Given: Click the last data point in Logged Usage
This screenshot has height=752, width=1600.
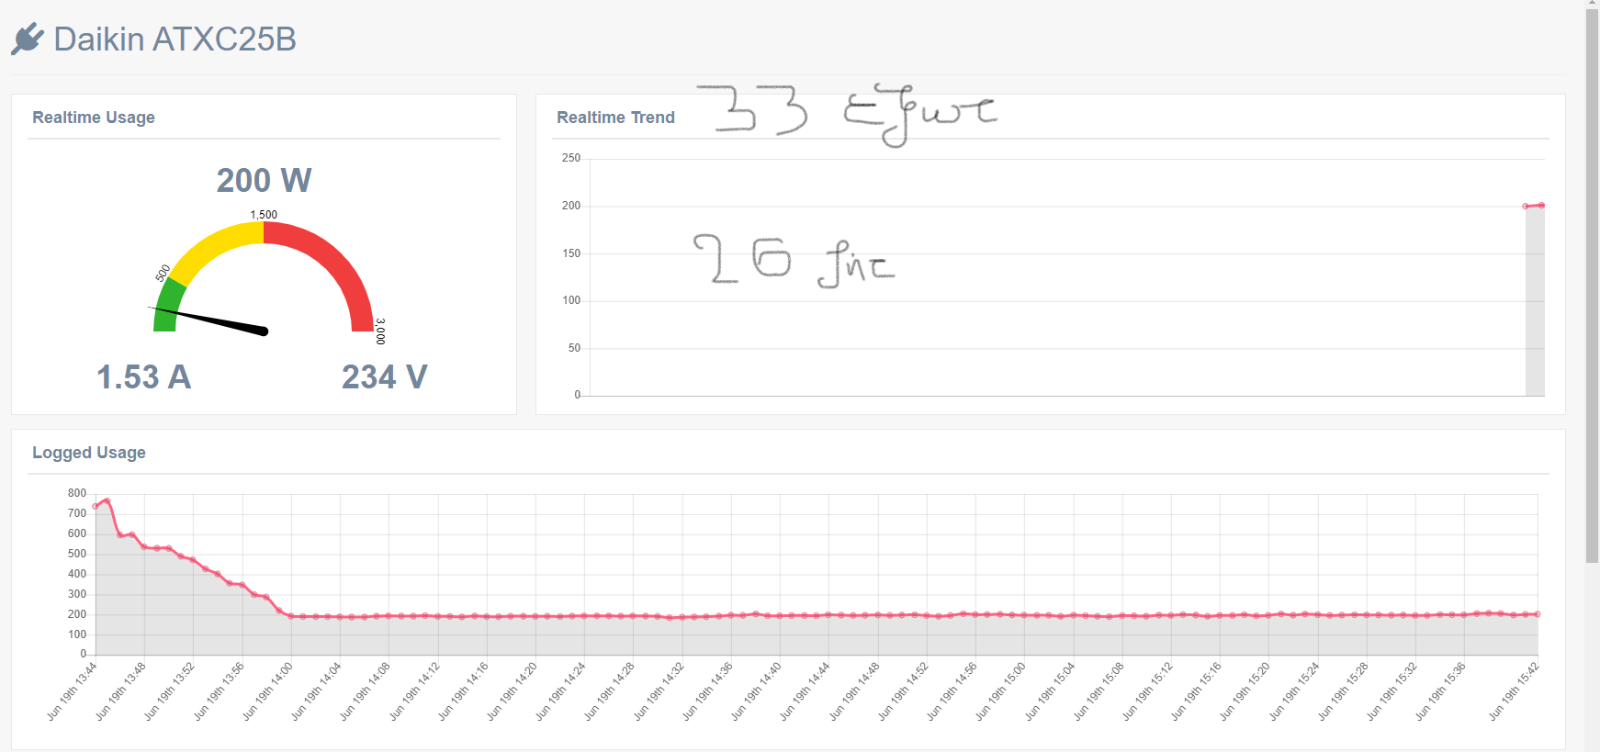Looking at the screenshot, I should [x=1537, y=614].
